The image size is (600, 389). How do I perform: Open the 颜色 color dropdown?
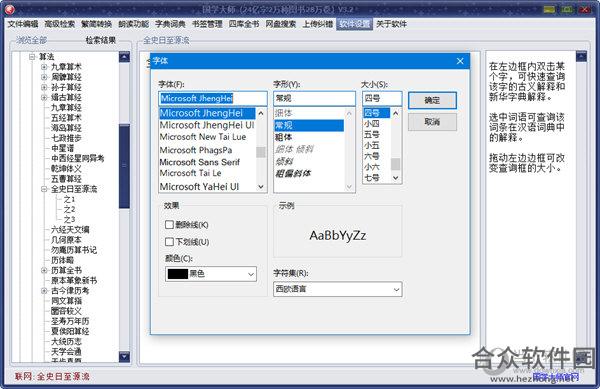coord(211,274)
